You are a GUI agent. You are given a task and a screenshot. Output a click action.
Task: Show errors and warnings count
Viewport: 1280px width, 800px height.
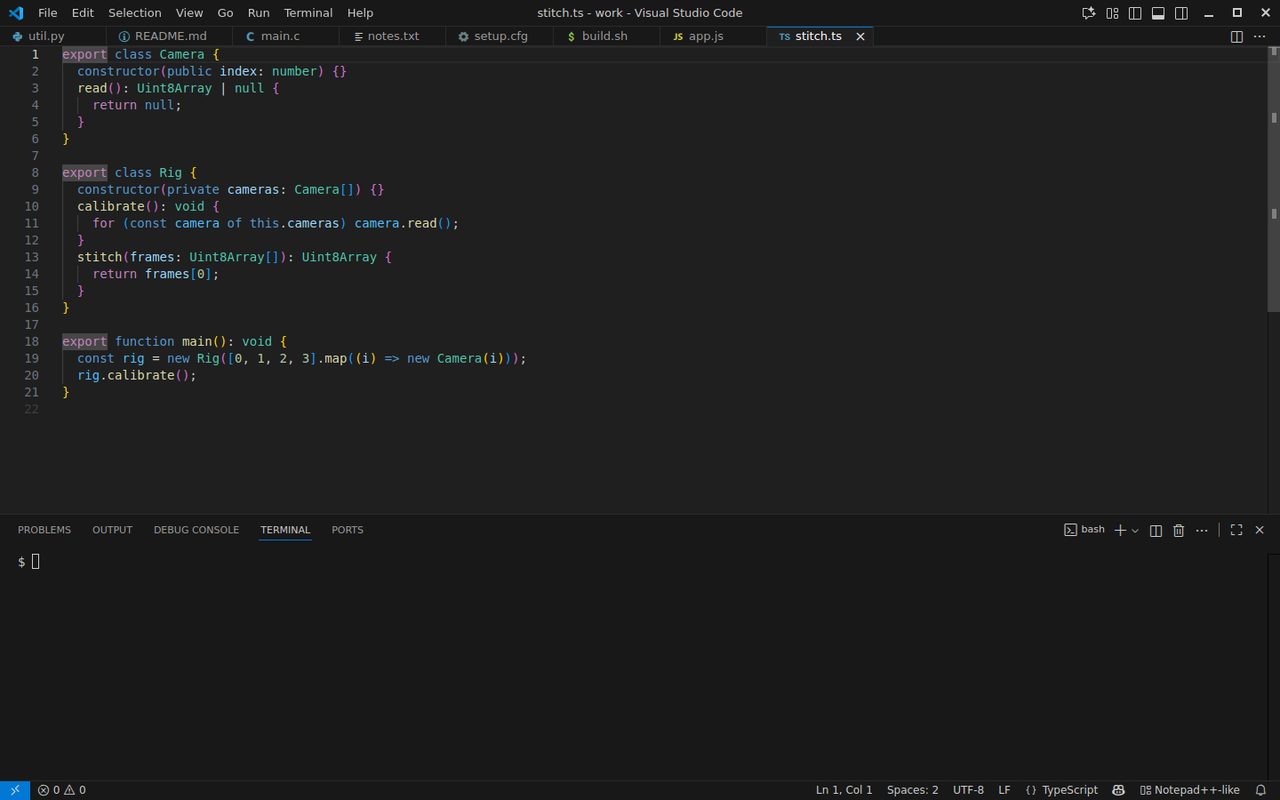pos(62,790)
